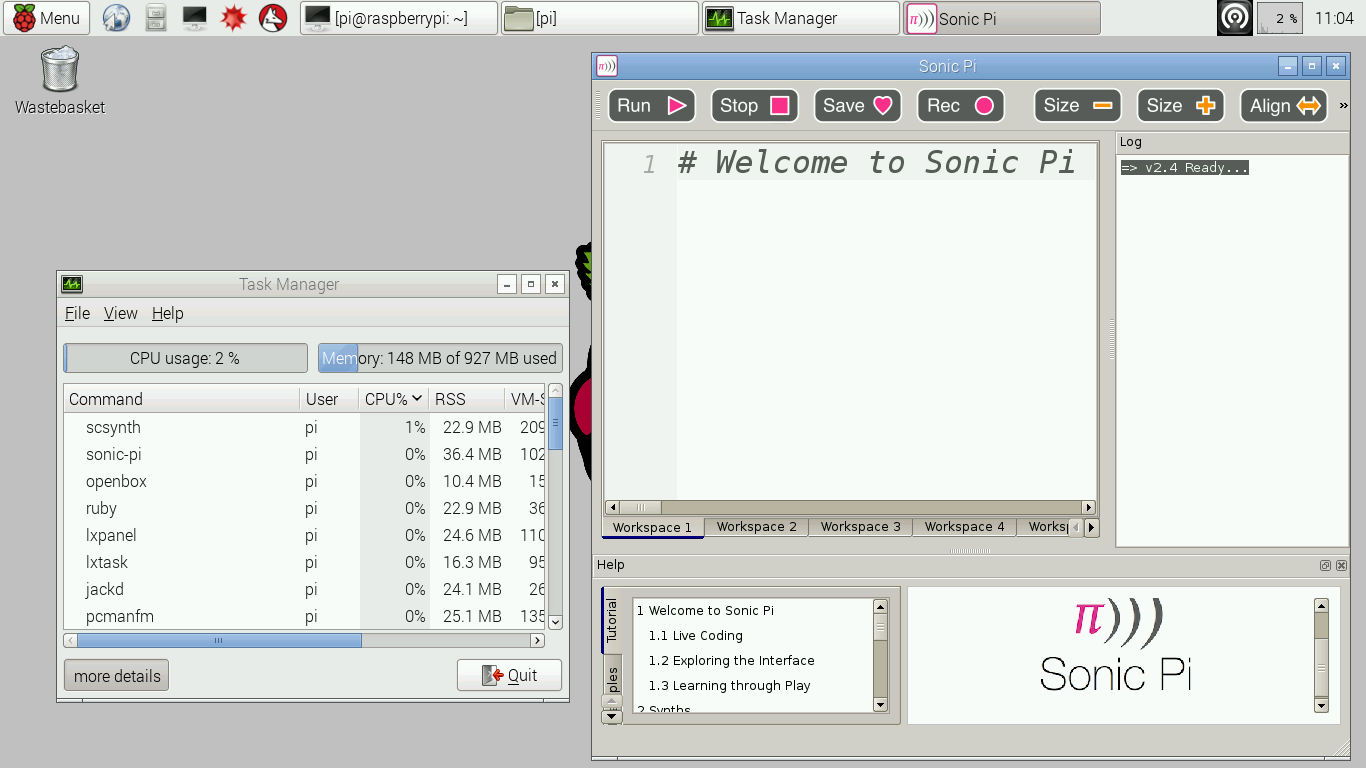Viewport: 1366px width, 768px height.
Task: Open the View menu in Task Manager
Action: 120,313
